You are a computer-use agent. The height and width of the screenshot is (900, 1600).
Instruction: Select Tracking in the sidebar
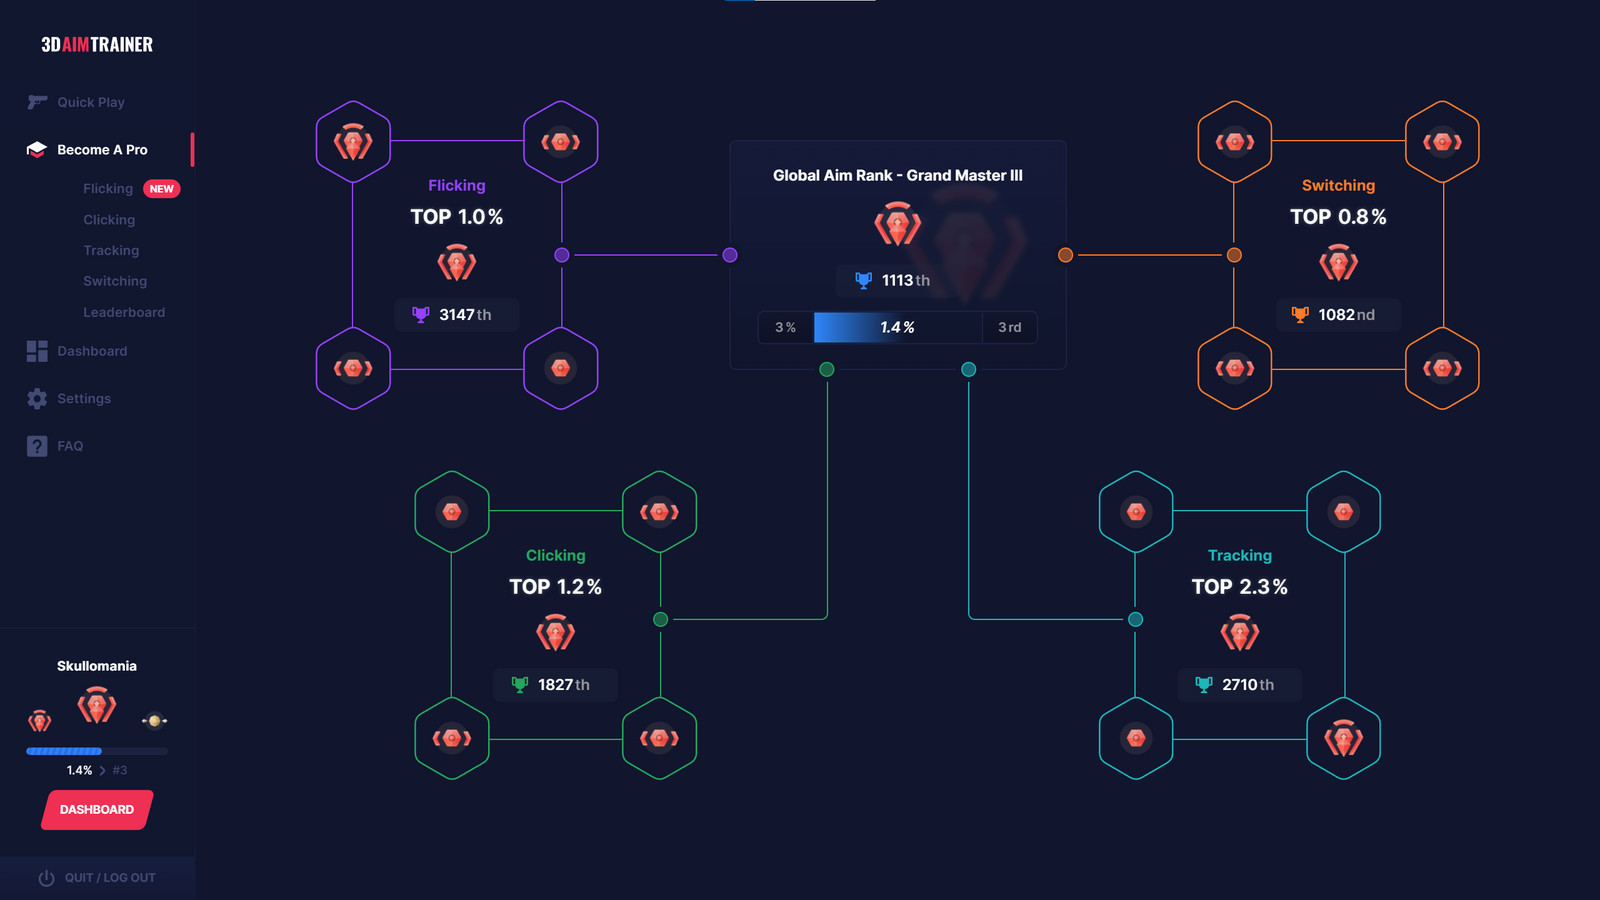[111, 251]
